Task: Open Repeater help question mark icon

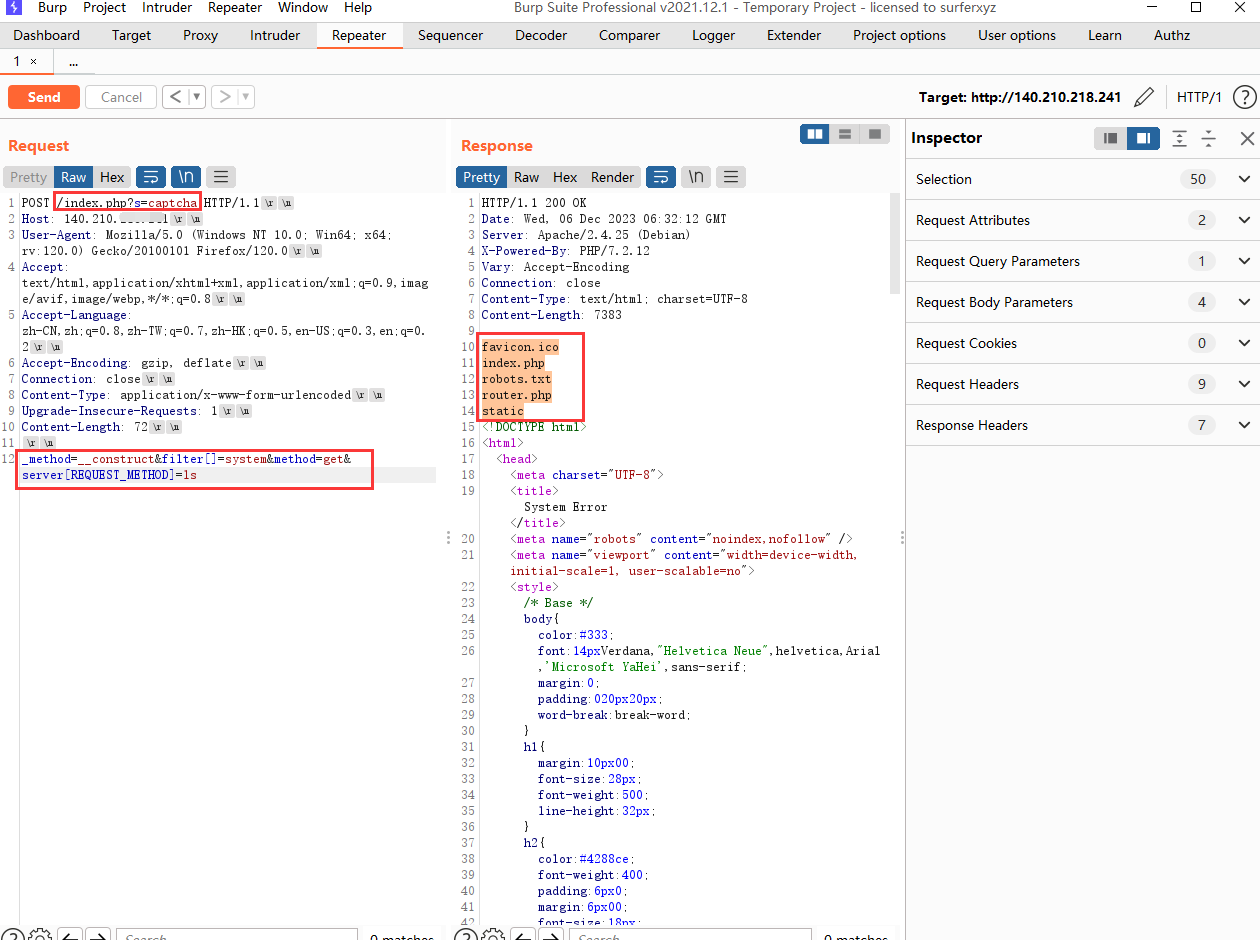Action: tap(1244, 97)
